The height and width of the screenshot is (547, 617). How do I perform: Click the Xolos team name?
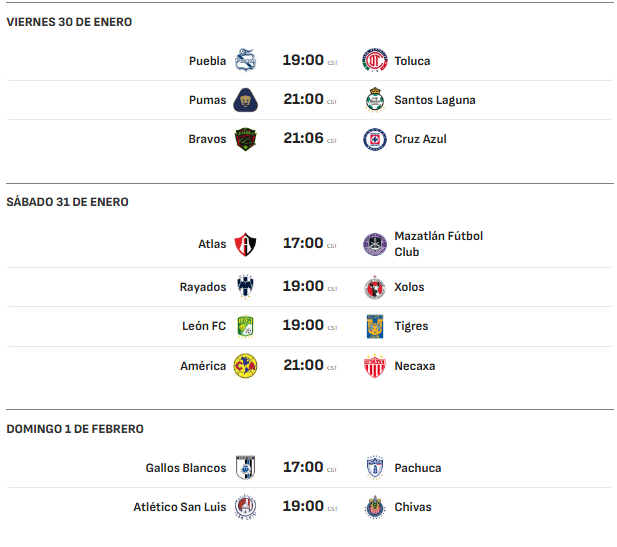point(409,287)
